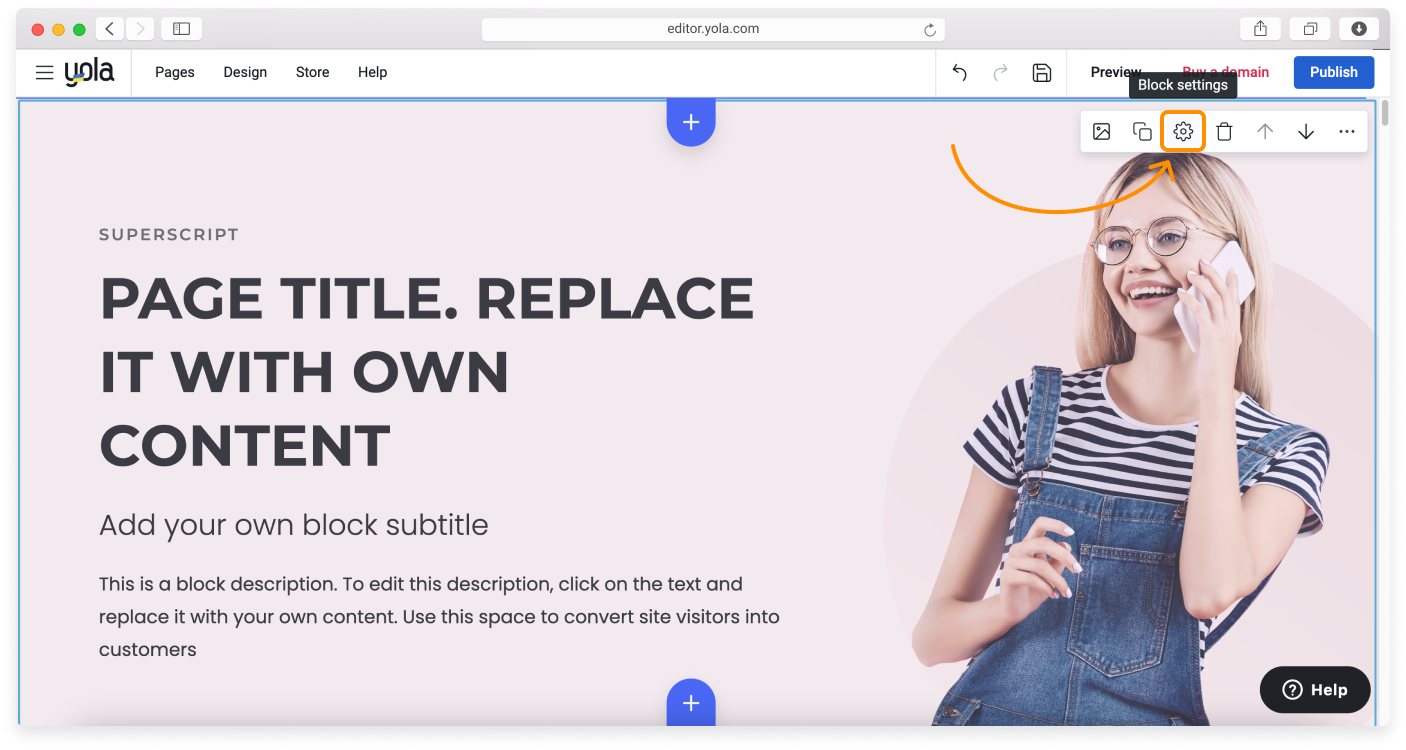Image resolution: width=1406 pixels, height=750 pixels.
Task: Click the Publish button
Action: tap(1333, 72)
